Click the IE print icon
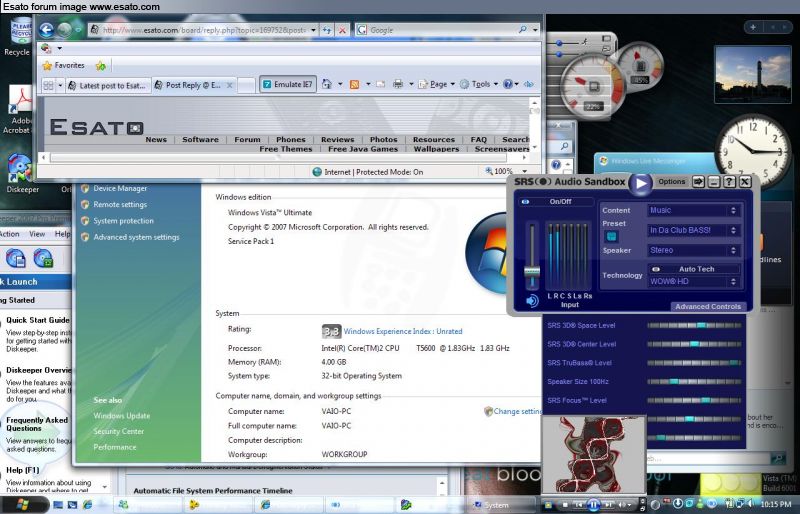Viewport: 800px width, 514px height. [398, 84]
